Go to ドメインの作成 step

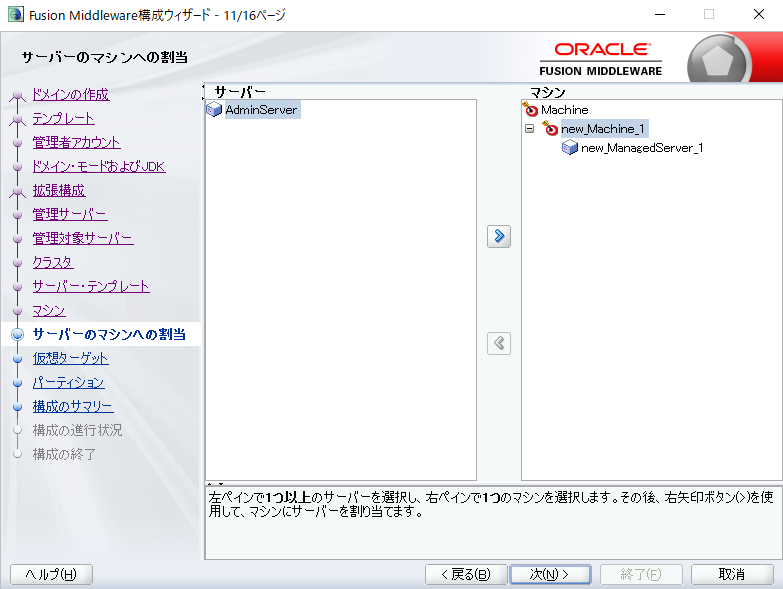tap(70, 95)
